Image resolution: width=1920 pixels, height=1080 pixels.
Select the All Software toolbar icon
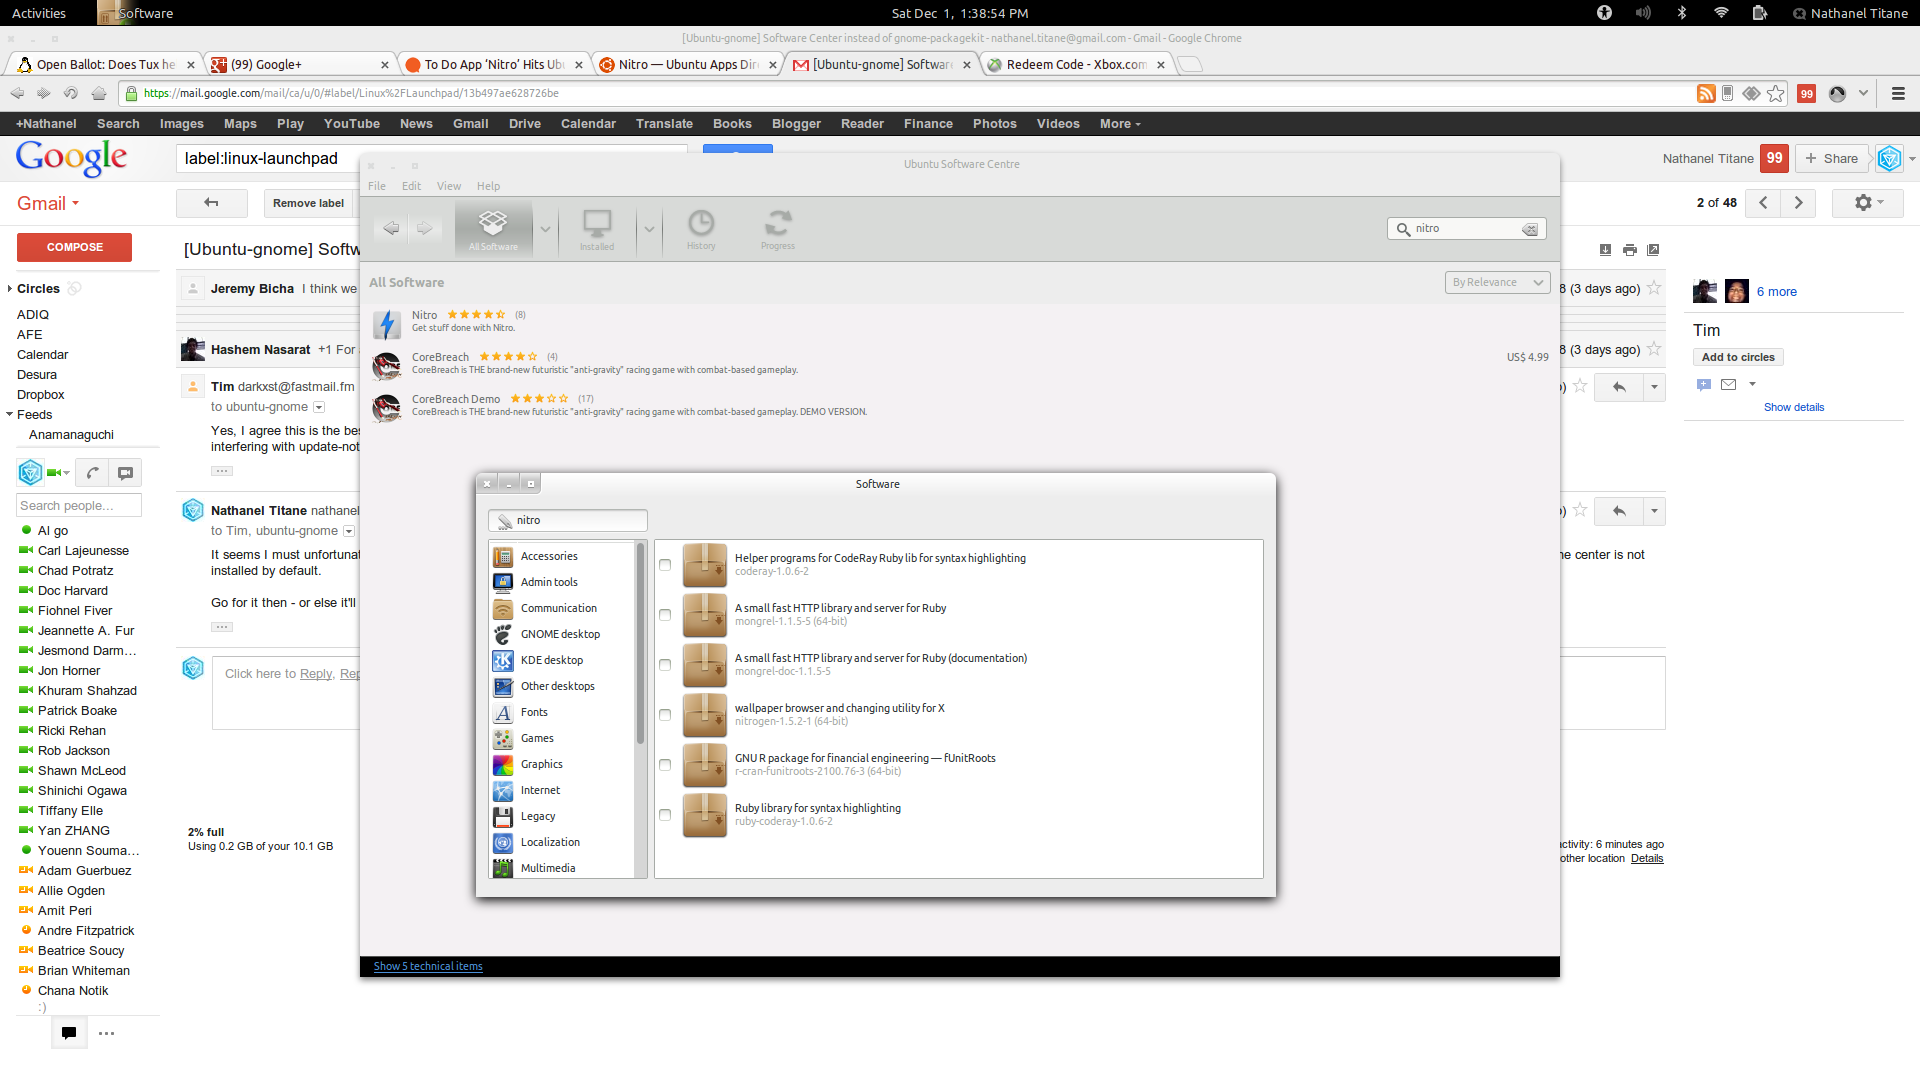click(x=493, y=223)
